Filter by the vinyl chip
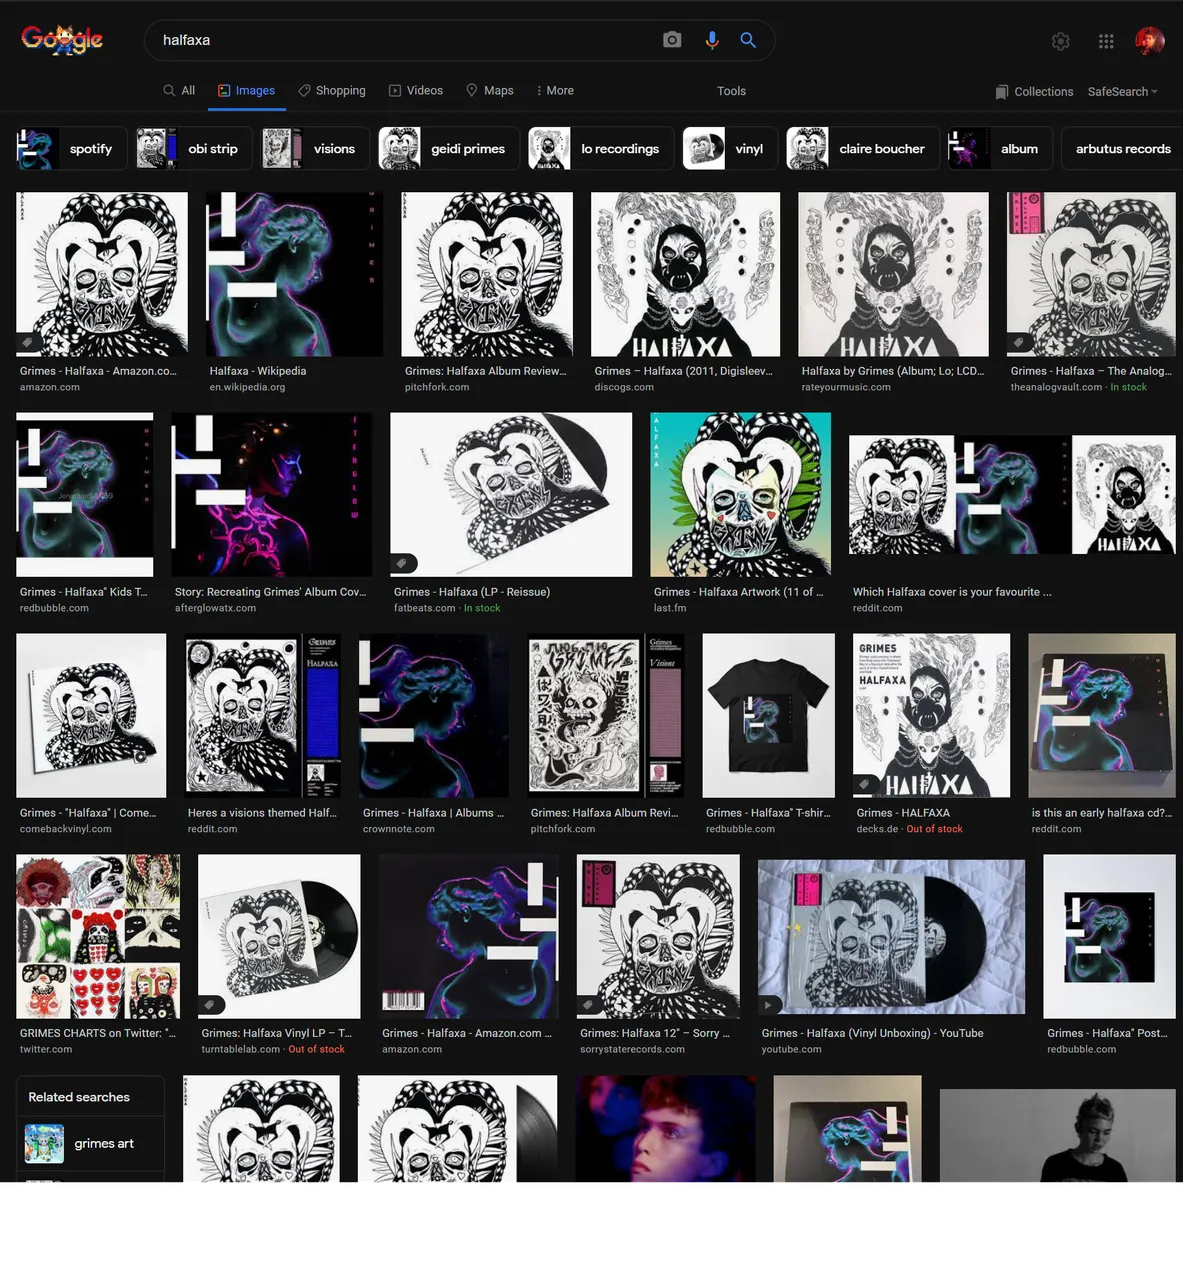The width and height of the screenshot is (1183, 1280). [730, 148]
